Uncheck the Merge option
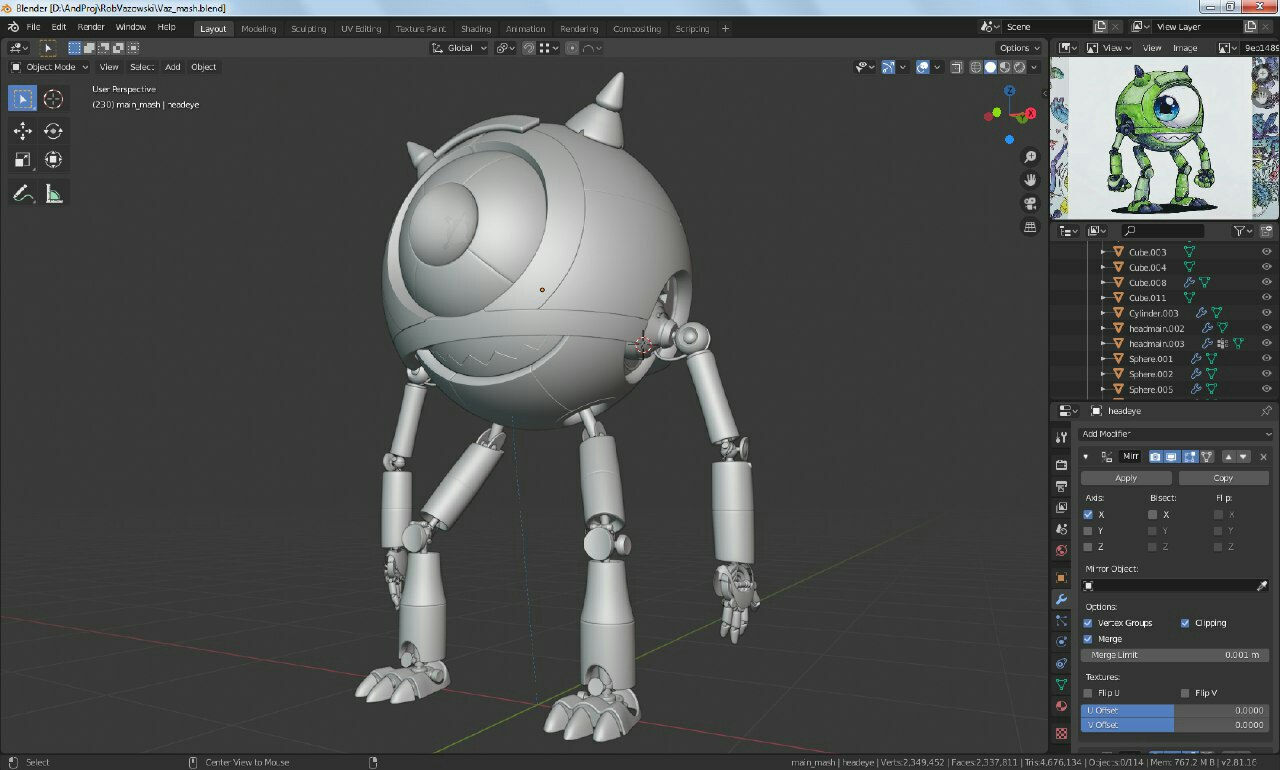The height and width of the screenshot is (770, 1280). pyautogui.click(x=1088, y=638)
